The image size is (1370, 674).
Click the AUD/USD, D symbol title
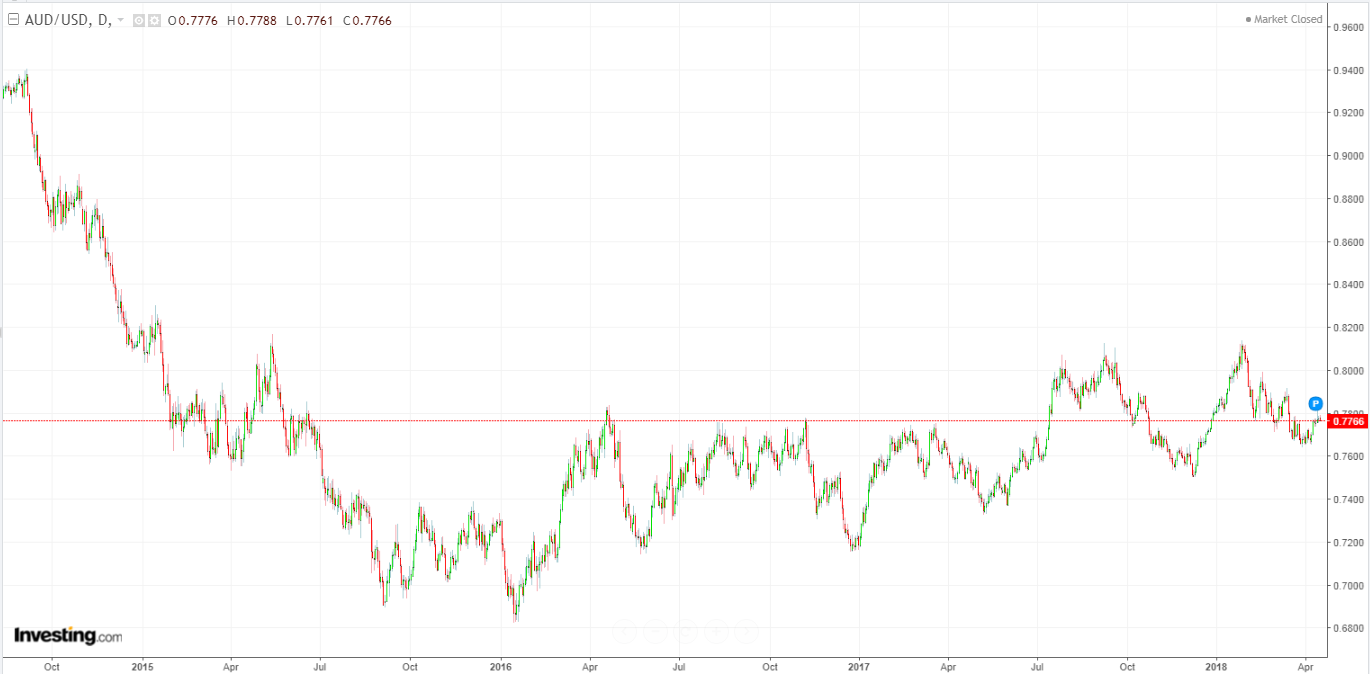tap(68, 20)
